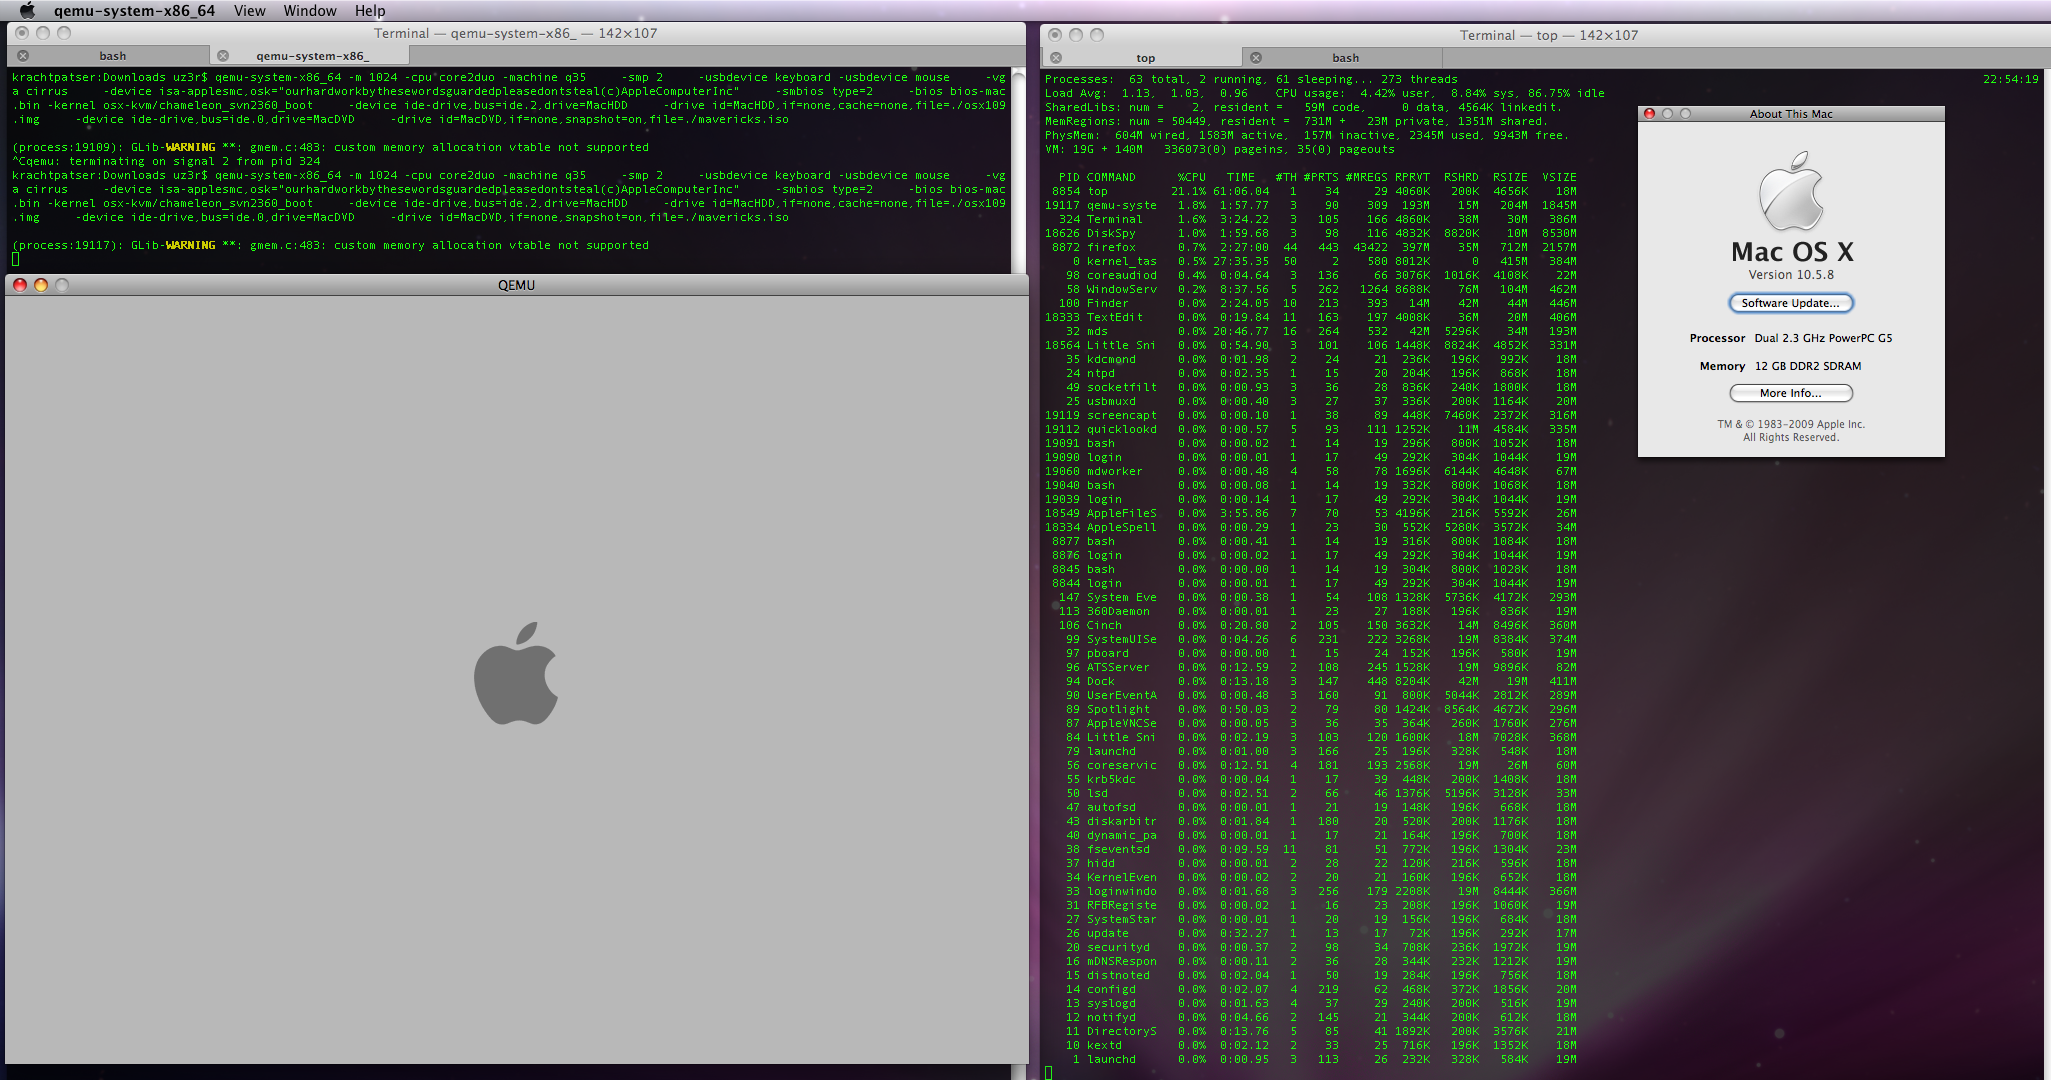This screenshot has width=2051, height=1080.
Task: Click the COMMAND column header in top
Action: pos(1111,177)
